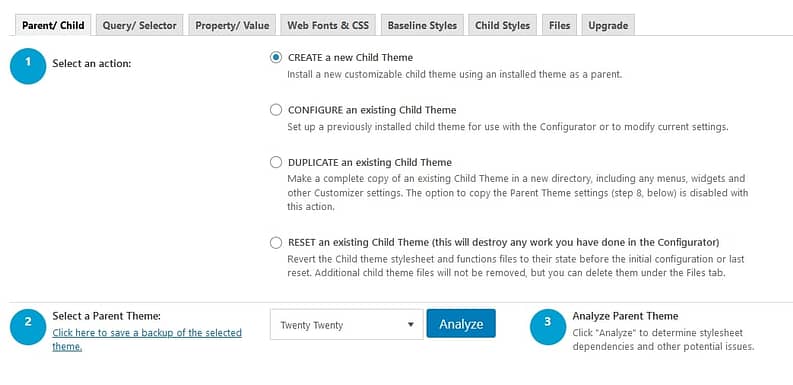Open the Child Styles tab
Image resolution: width=793 pixels, height=385 pixels.
[x=503, y=25]
